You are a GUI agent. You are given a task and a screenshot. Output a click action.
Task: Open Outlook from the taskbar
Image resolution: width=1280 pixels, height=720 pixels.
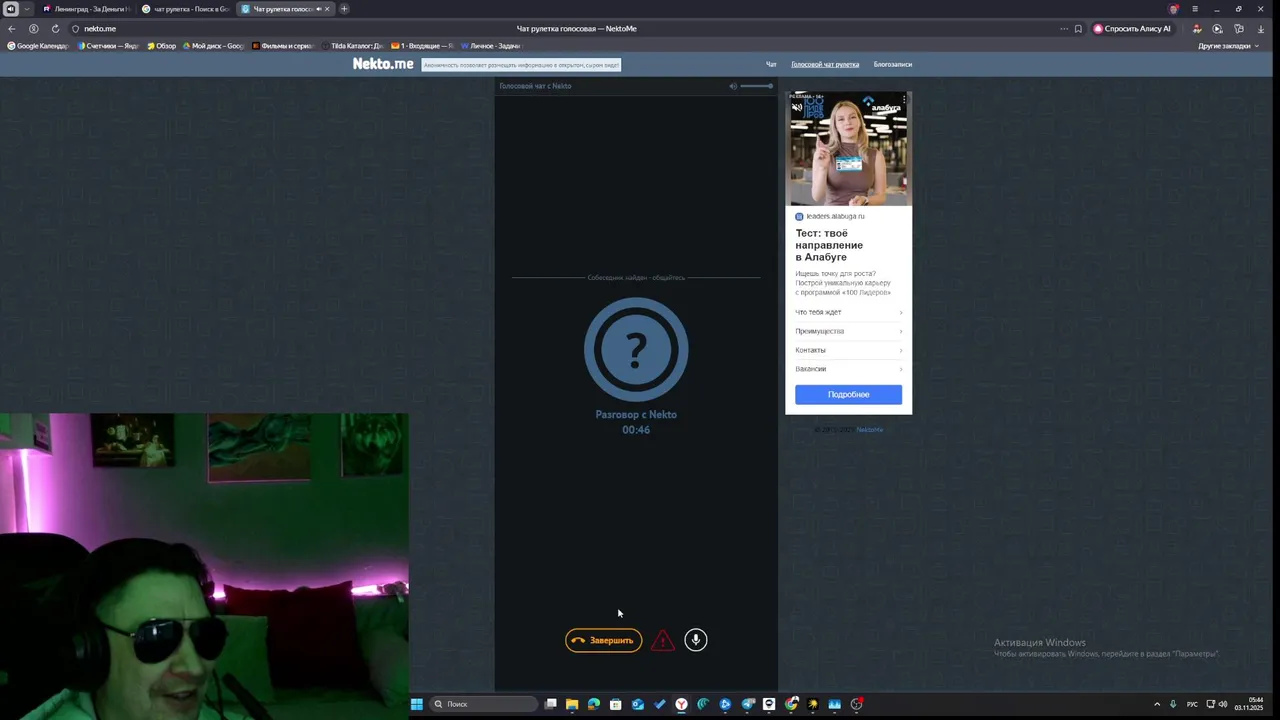pos(638,704)
